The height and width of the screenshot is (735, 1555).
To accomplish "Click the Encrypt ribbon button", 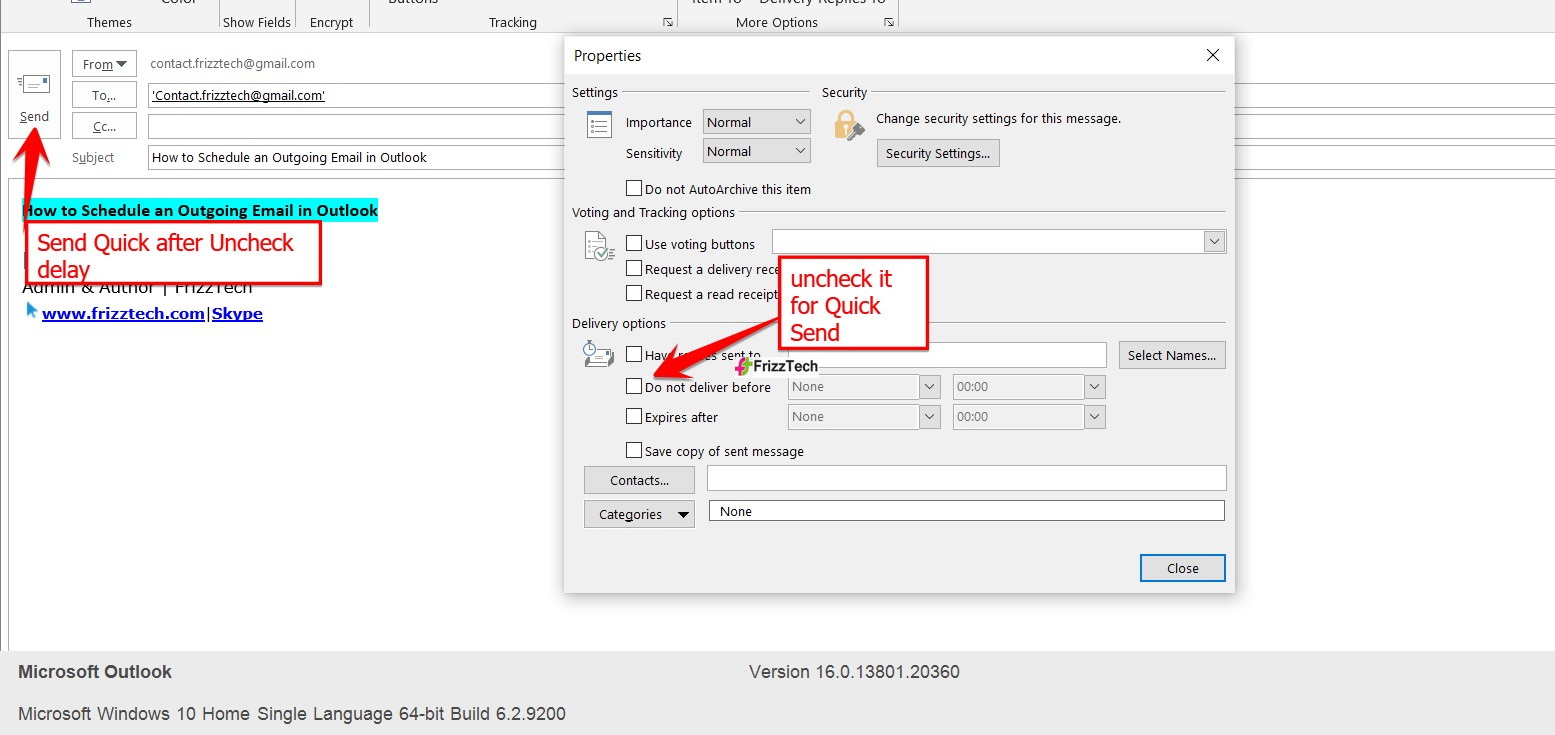I will point(332,22).
